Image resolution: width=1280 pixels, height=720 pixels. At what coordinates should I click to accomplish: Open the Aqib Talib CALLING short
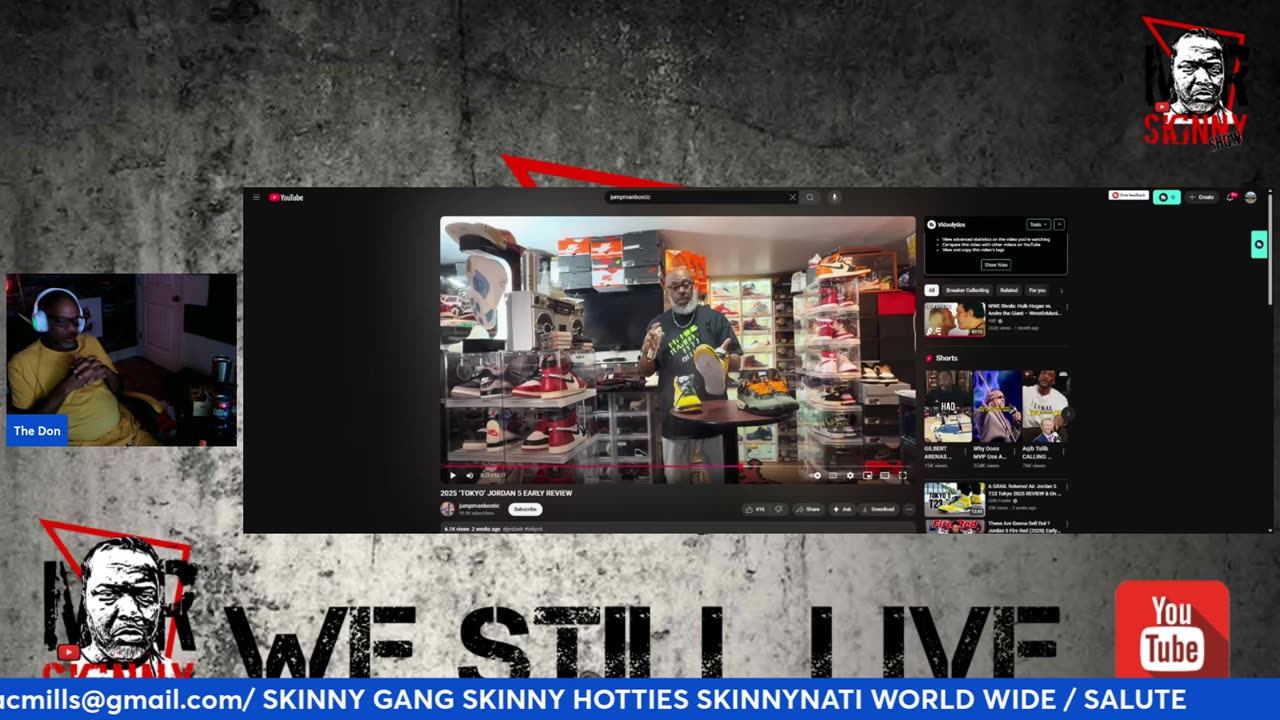[x=1045, y=406]
